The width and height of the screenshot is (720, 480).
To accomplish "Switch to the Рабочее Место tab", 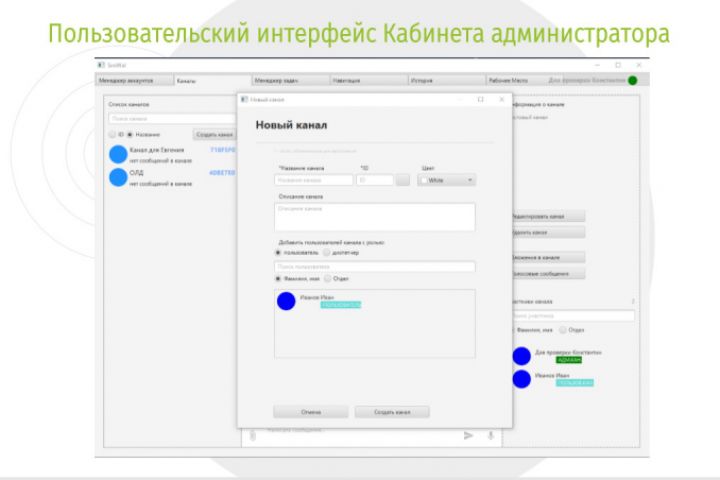I will (x=515, y=80).
